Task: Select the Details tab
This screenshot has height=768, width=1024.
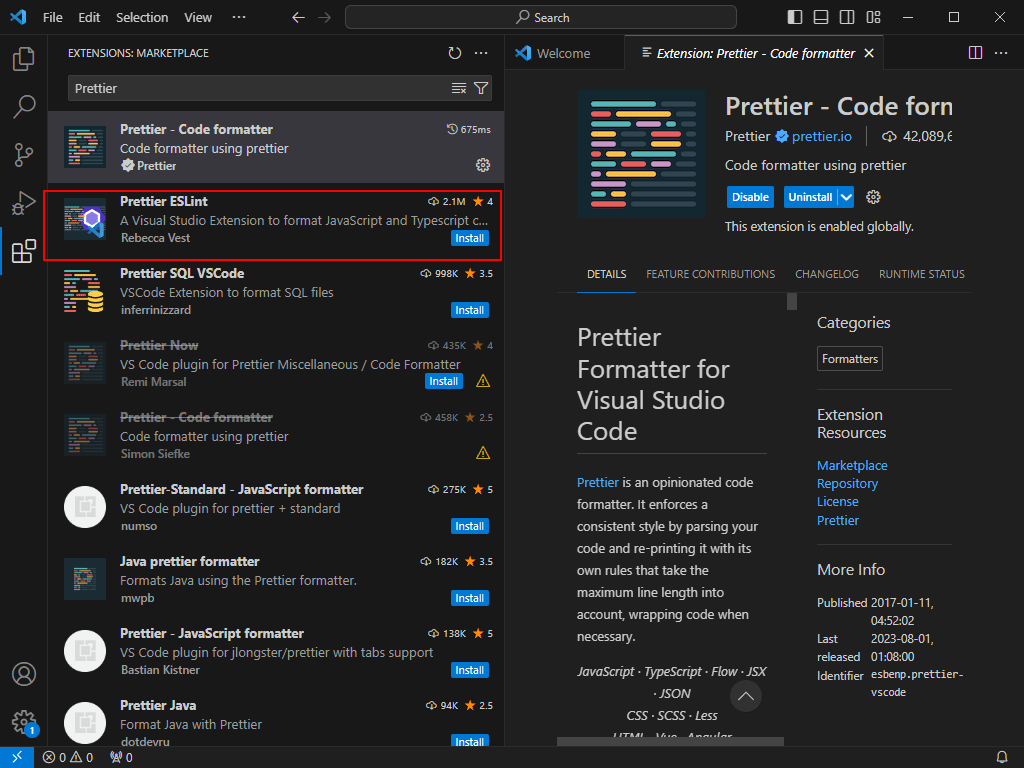Action: click(x=607, y=274)
